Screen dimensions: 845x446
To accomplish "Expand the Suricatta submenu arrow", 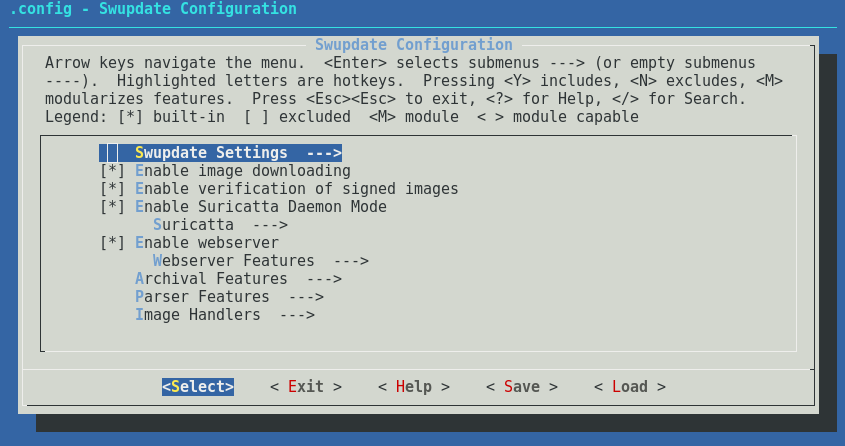I will pos(270,225).
